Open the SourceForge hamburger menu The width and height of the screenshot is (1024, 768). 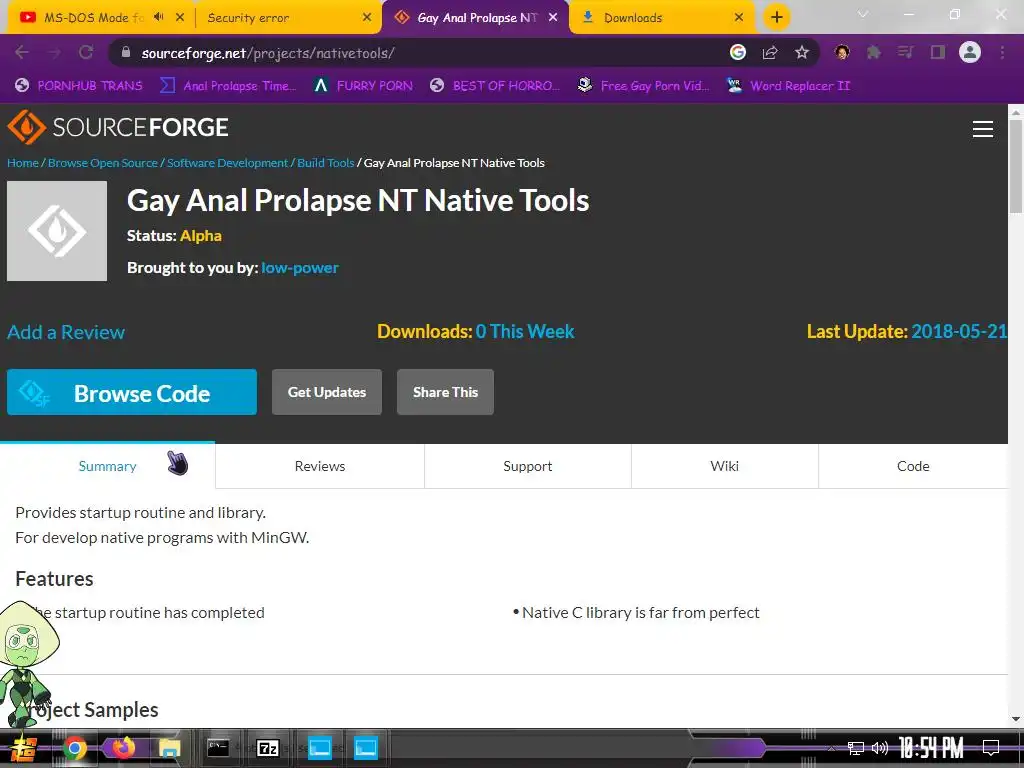(x=983, y=129)
